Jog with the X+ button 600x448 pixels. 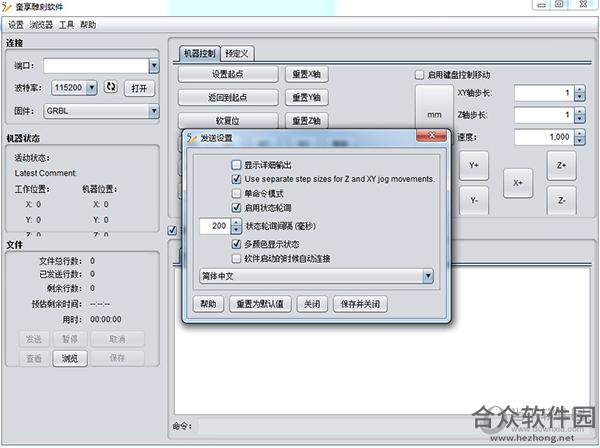point(518,183)
